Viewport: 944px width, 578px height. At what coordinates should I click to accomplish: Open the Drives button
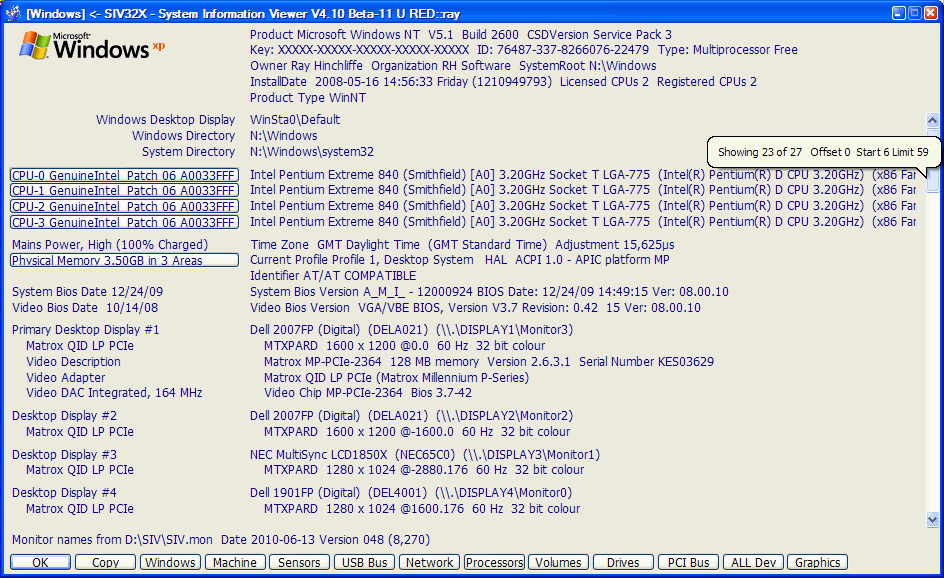pyautogui.click(x=623, y=562)
